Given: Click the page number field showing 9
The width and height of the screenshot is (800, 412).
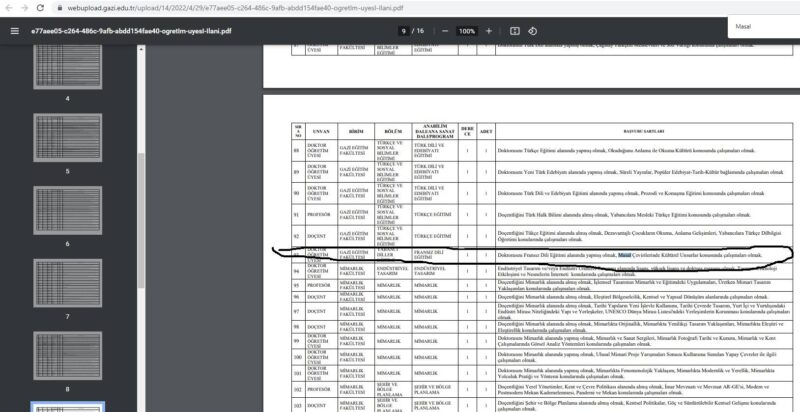Looking at the screenshot, I should pos(403,31).
